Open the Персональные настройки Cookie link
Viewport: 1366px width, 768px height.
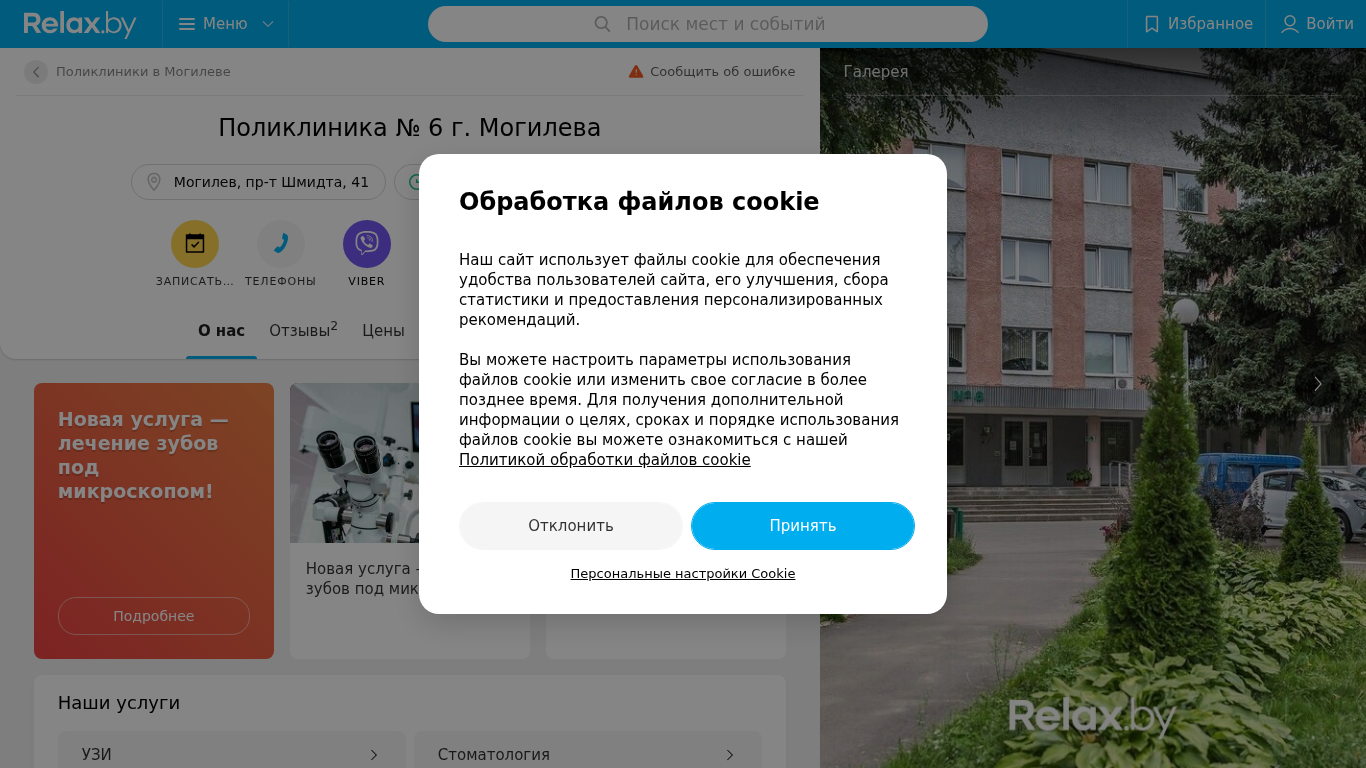pyautogui.click(x=683, y=574)
